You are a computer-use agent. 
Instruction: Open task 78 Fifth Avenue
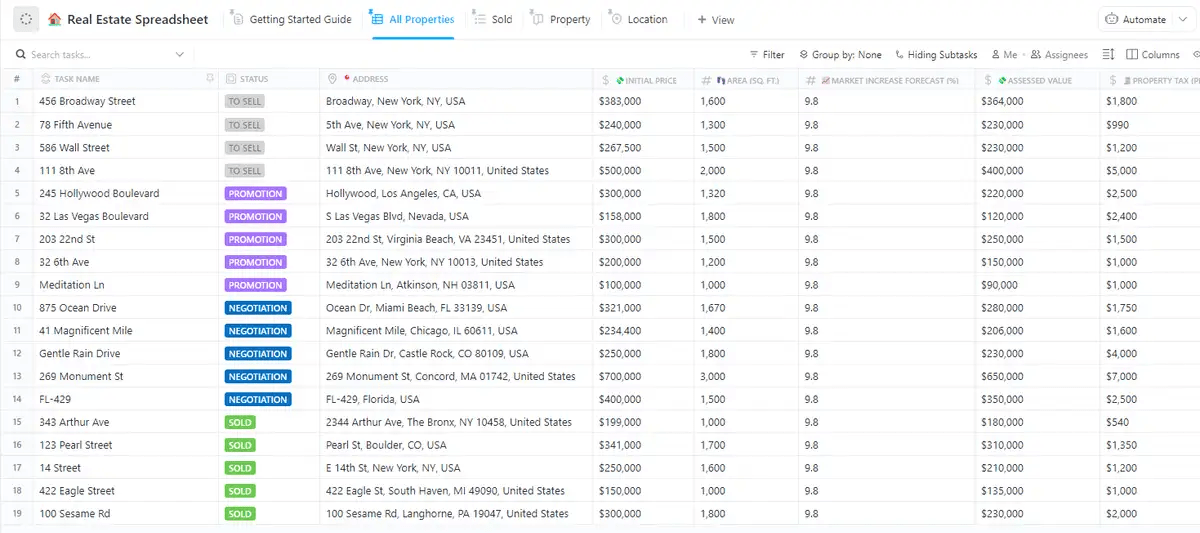[75, 125]
